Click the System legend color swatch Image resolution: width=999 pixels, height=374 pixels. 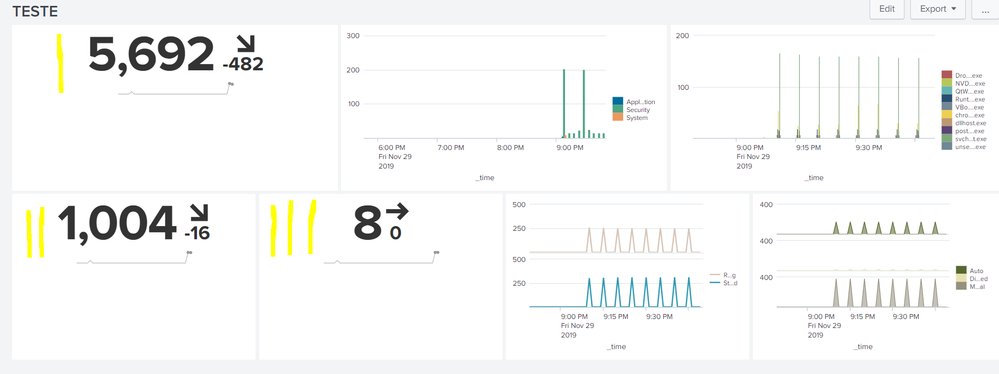(x=617, y=117)
